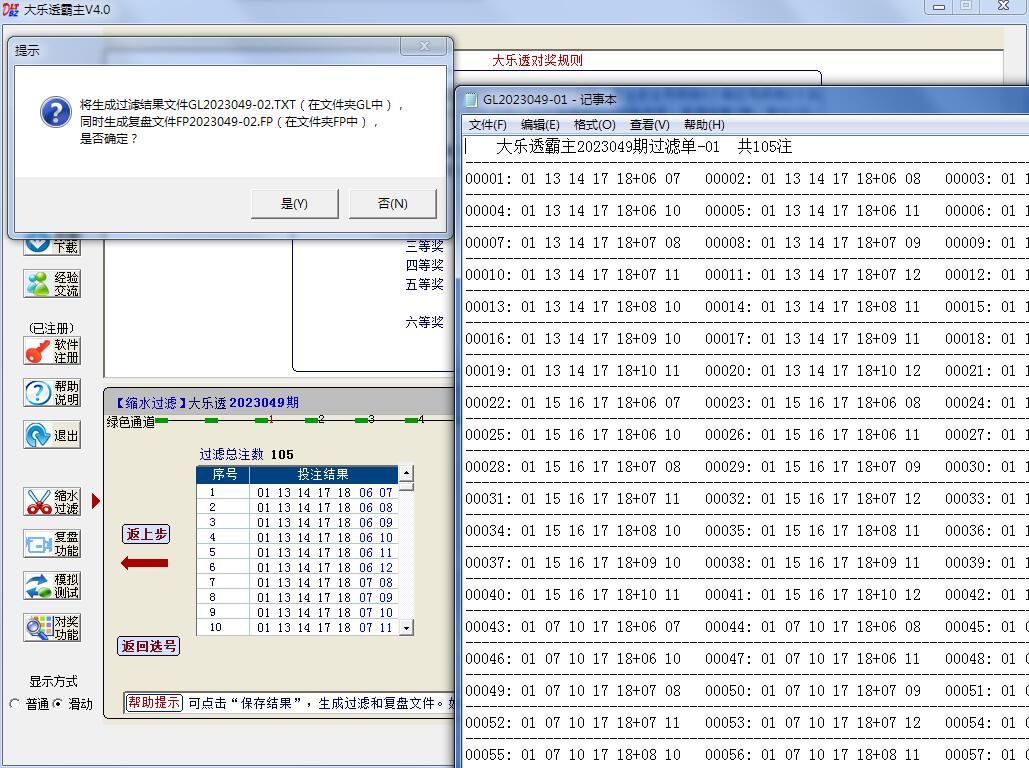Open the 查看(V) menu in Notepad

tap(649, 125)
